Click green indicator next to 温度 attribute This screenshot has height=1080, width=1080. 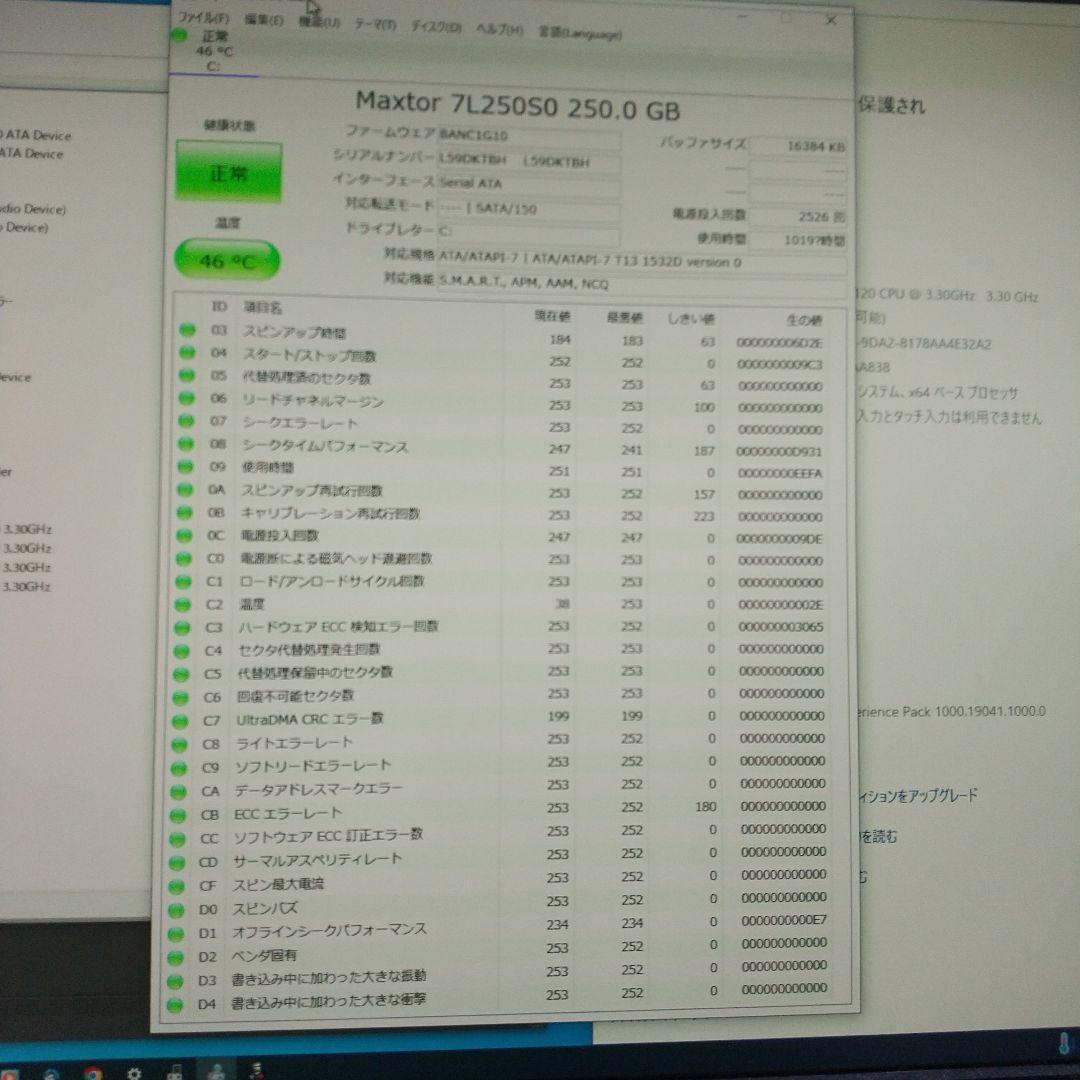pyautogui.click(x=185, y=604)
